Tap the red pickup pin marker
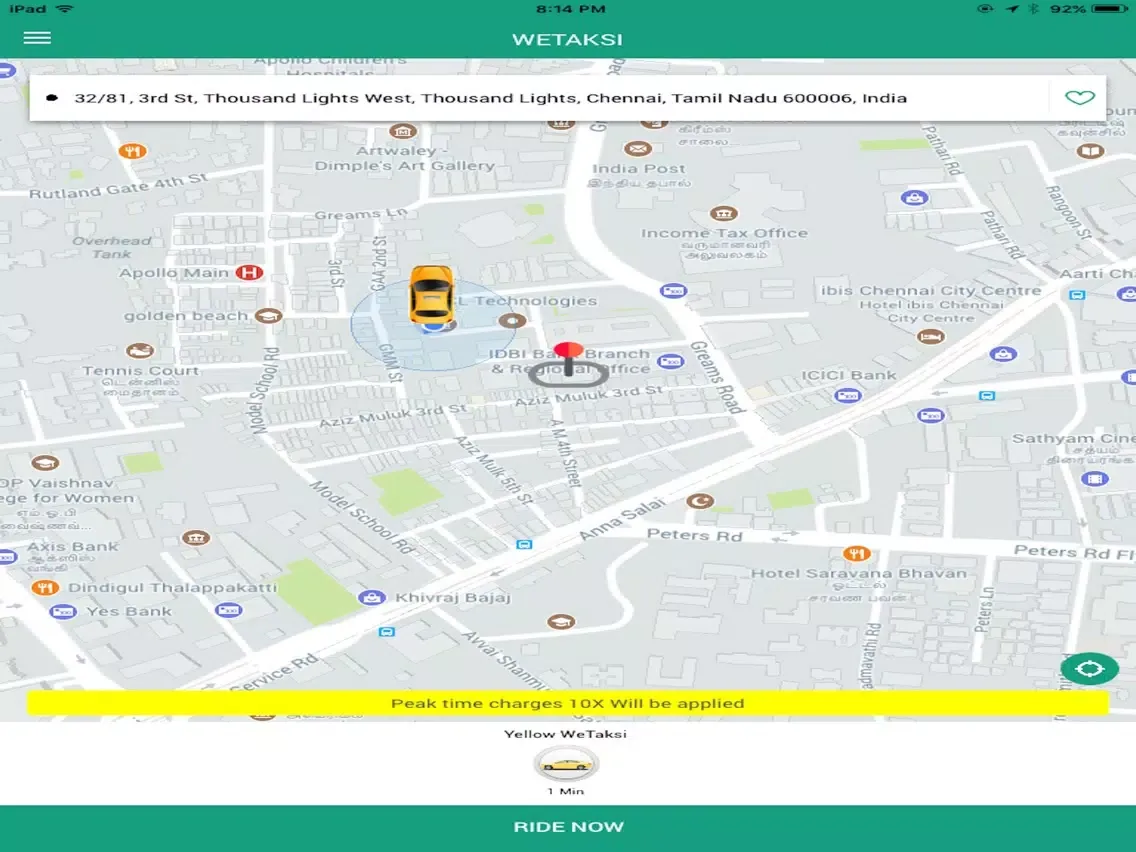This screenshot has height=852, width=1136. [x=569, y=363]
